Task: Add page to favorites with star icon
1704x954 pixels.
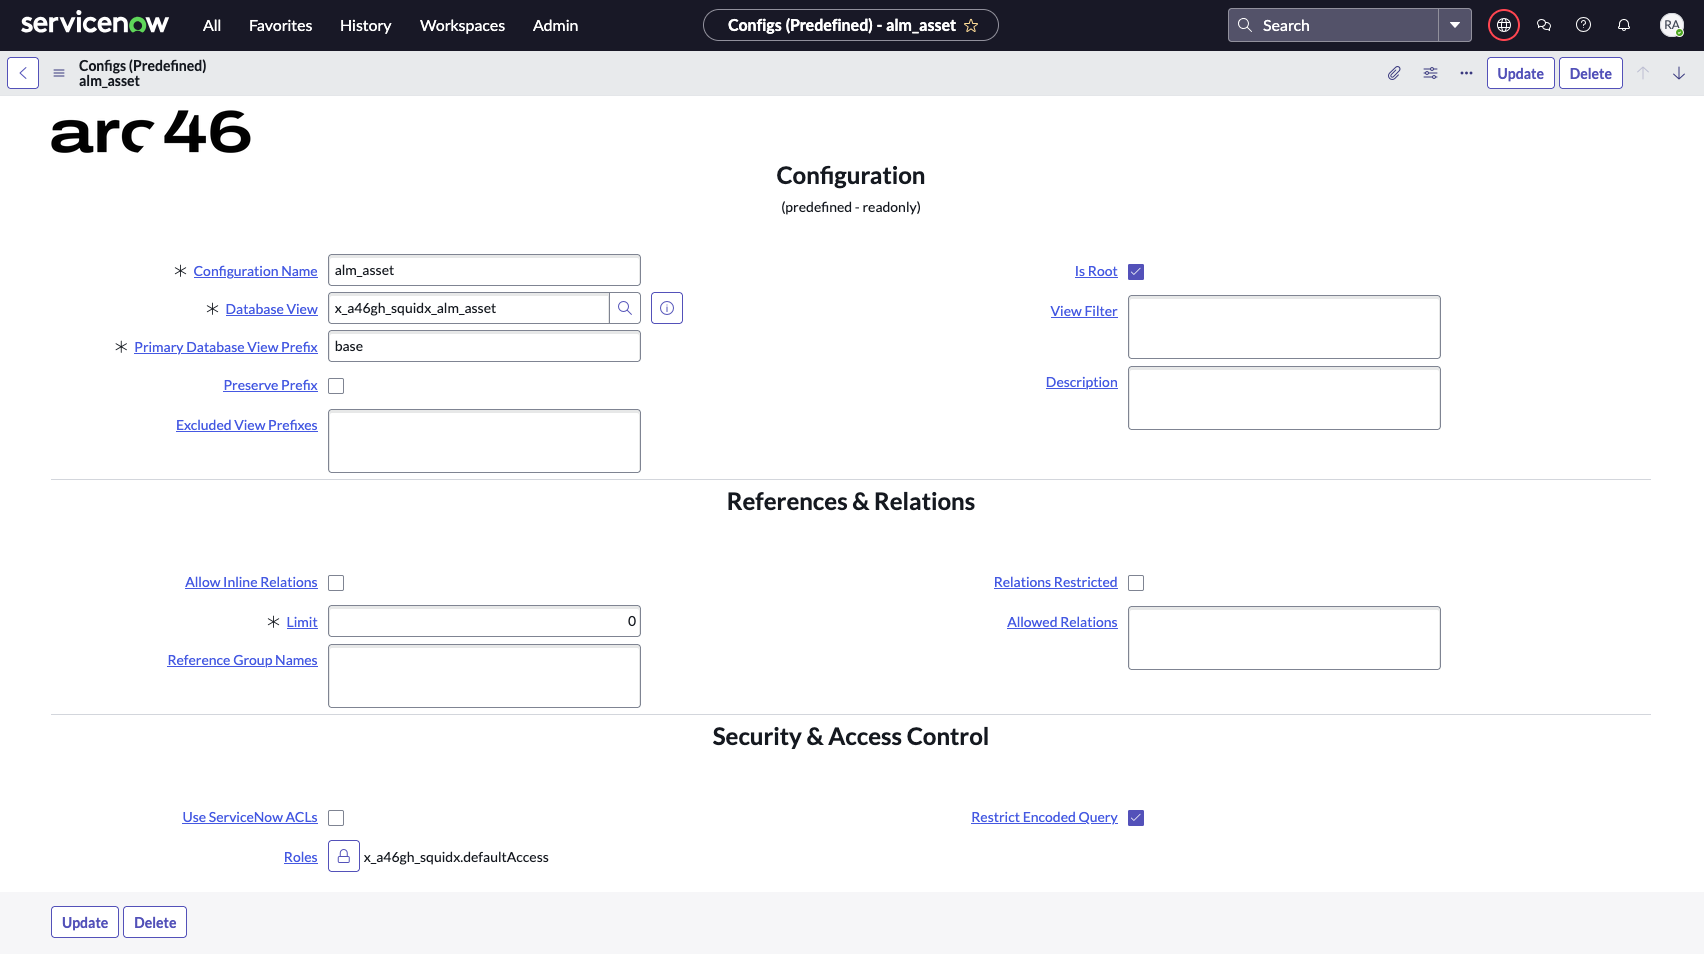Action: pyautogui.click(x=971, y=26)
